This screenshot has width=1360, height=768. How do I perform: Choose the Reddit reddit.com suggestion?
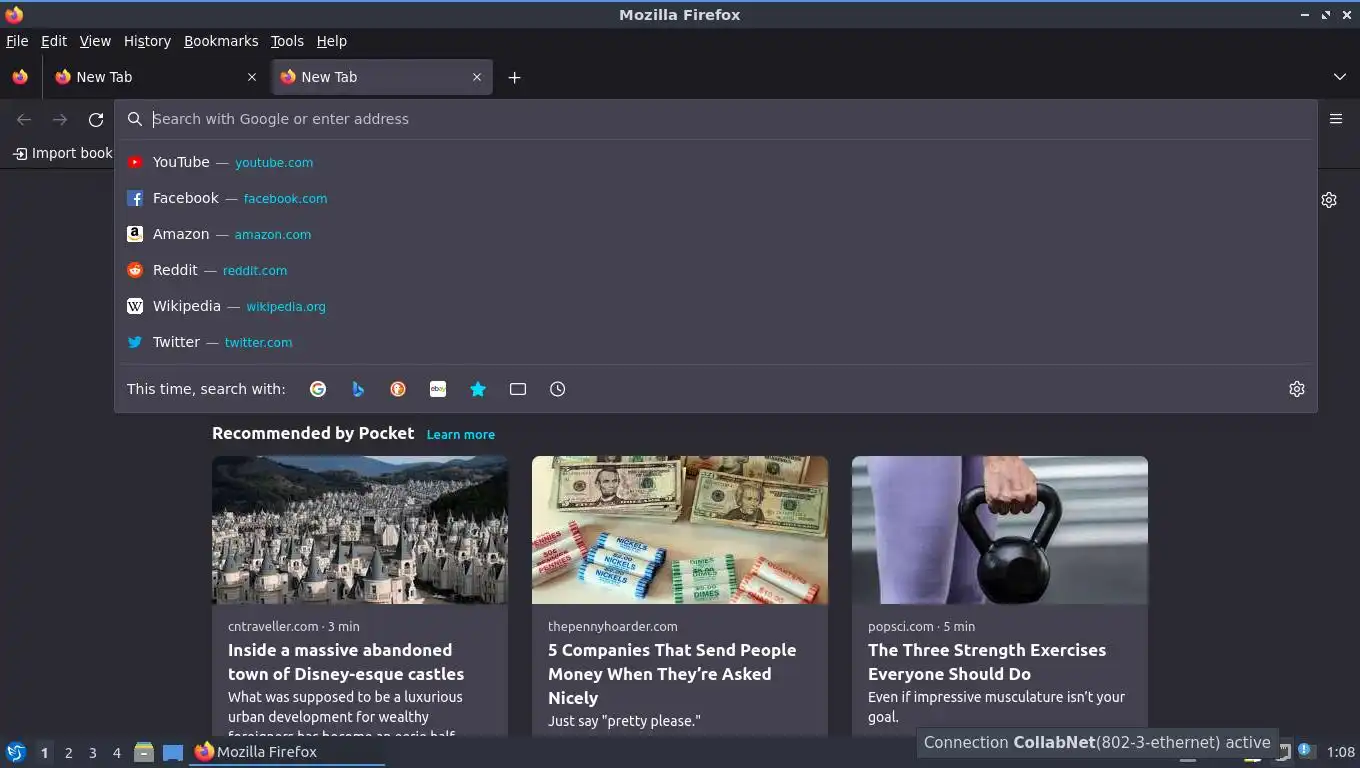coord(715,270)
